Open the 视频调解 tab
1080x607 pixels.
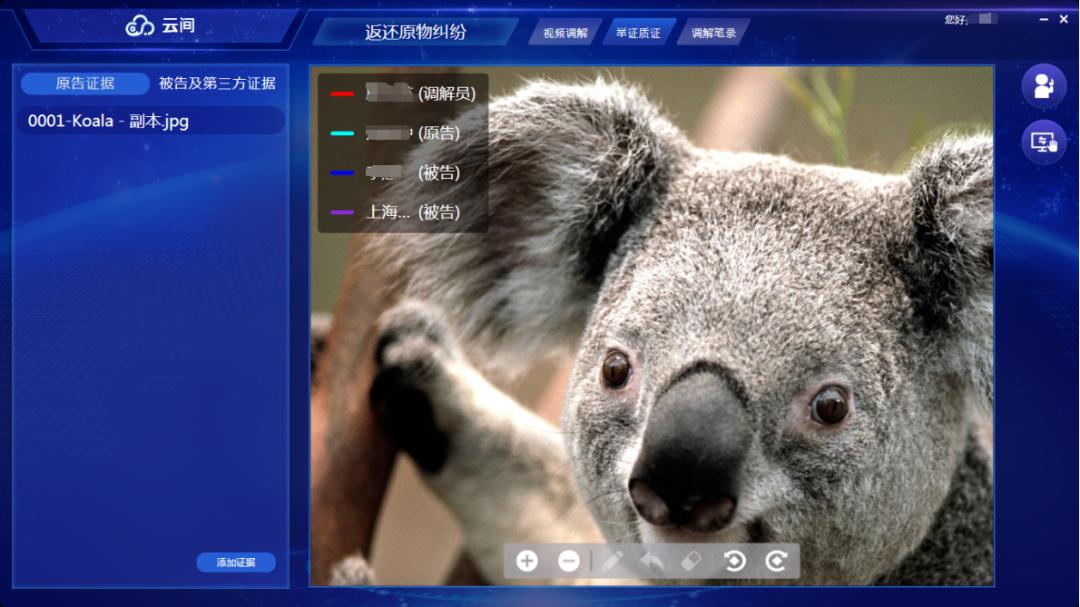tap(565, 32)
